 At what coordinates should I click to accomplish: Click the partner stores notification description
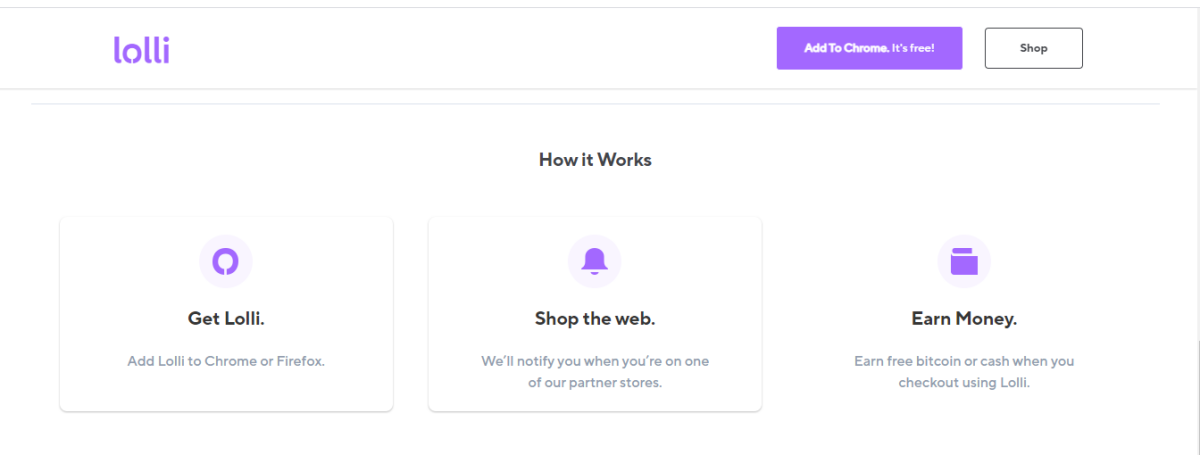pyautogui.click(x=595, y=371)
